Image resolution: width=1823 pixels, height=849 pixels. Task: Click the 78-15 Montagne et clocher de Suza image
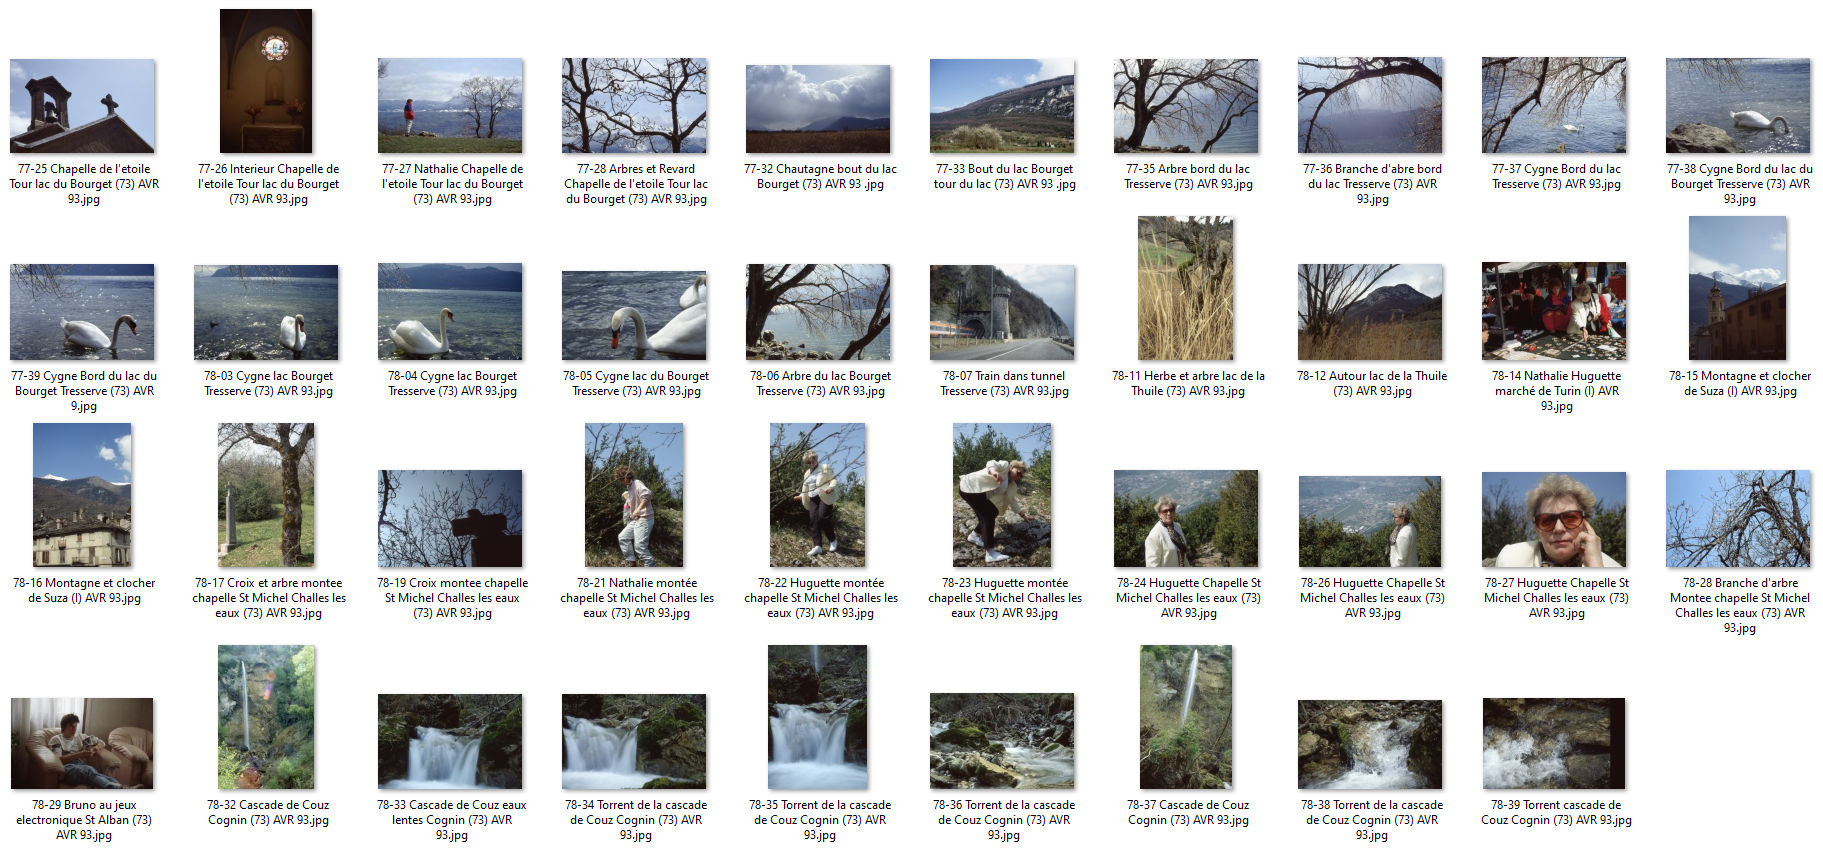[1738, 288]
